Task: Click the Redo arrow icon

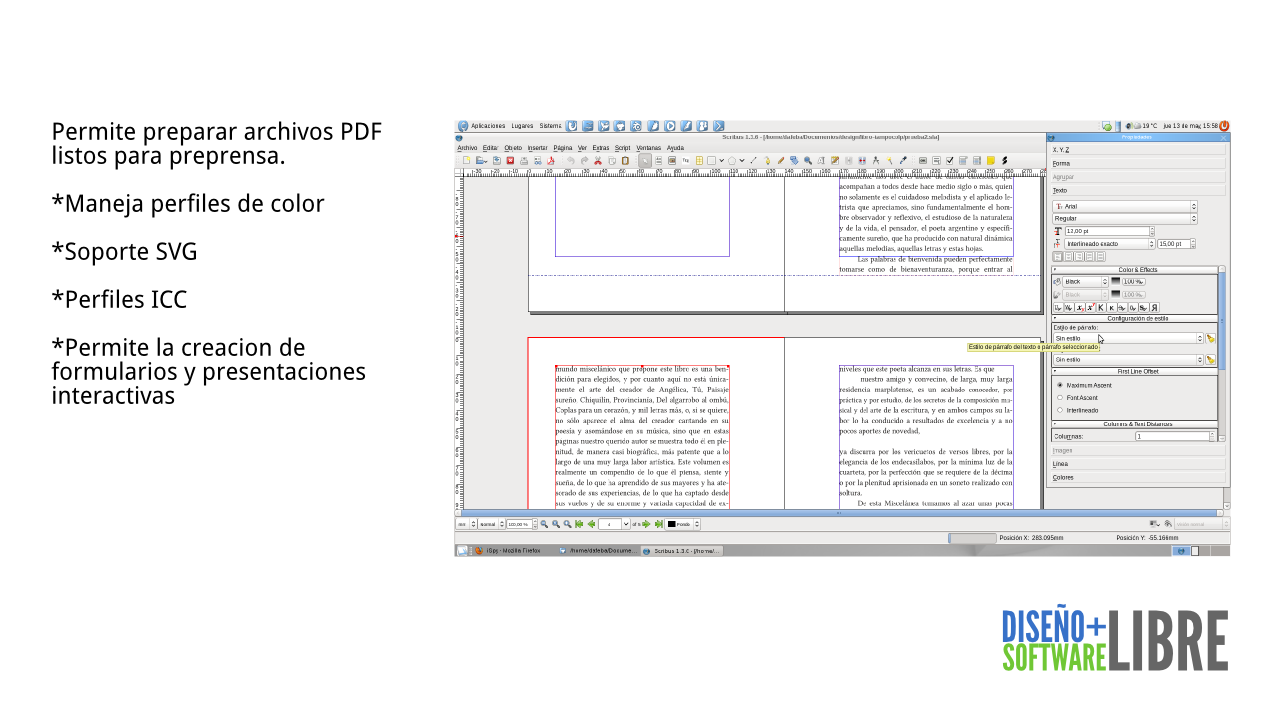Action: (x=585, y=160)
